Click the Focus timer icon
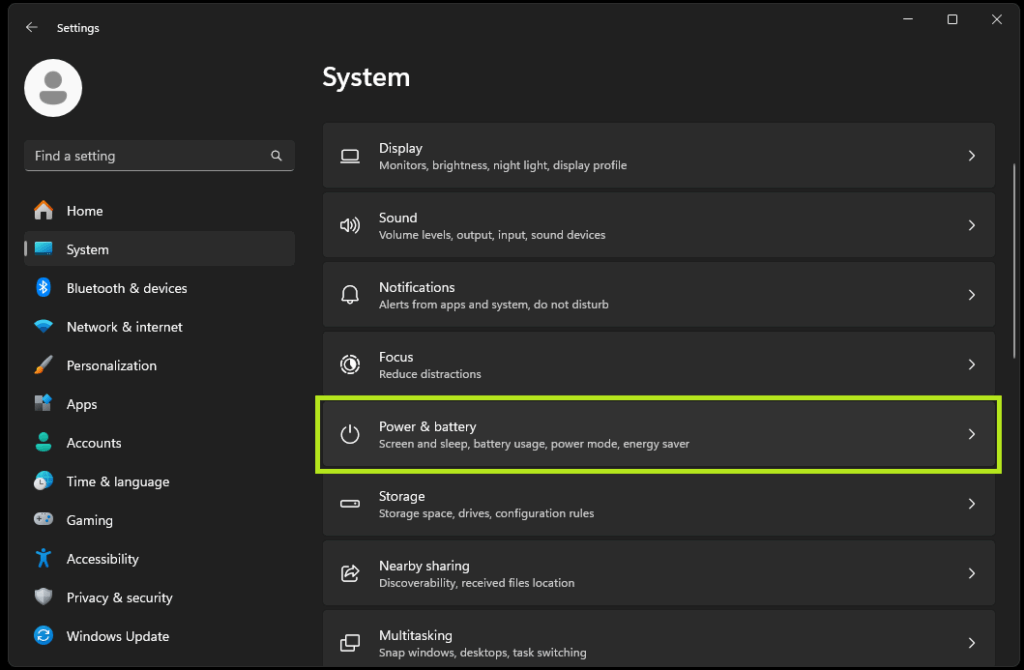This screenshot has height=670, width=1024. coord(350,364)
